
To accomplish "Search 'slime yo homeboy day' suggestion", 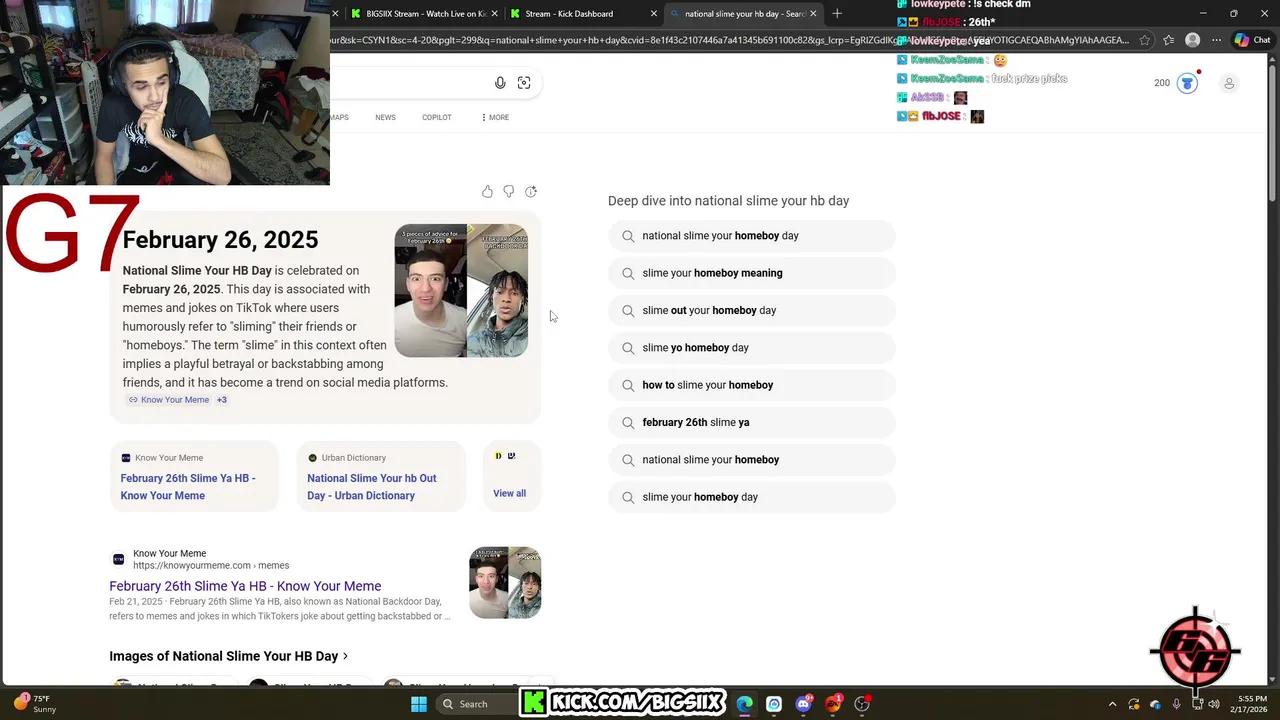I will point(751,348).
